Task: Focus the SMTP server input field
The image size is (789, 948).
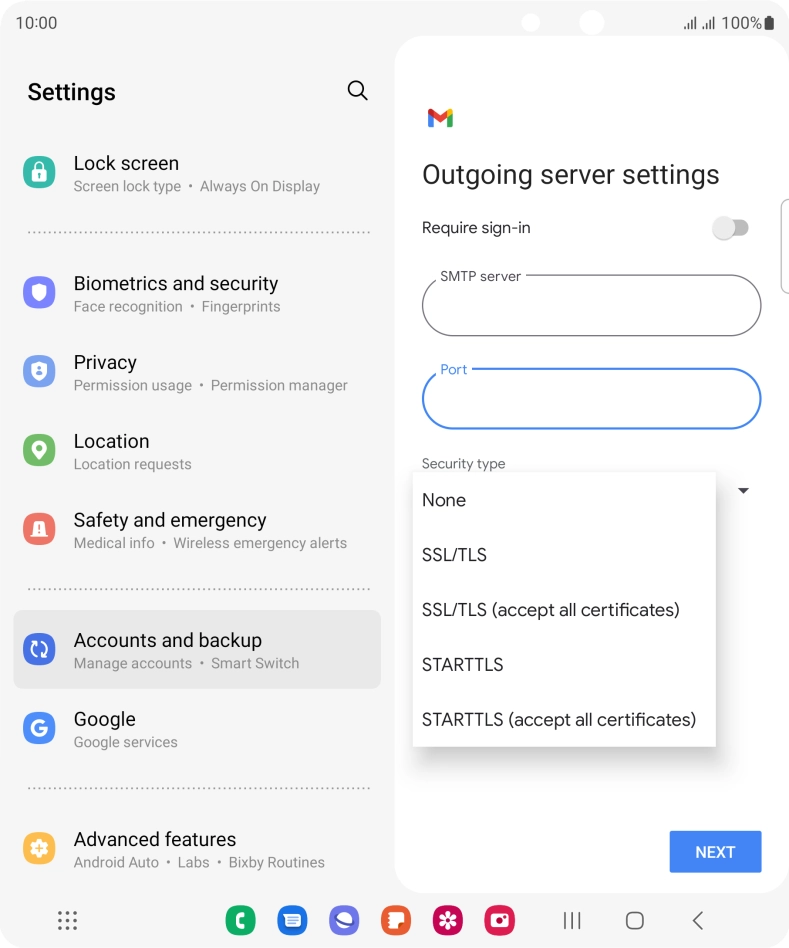Action: point(591,308)
